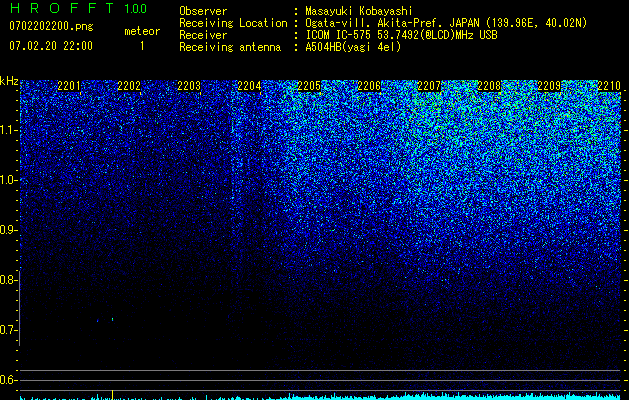The height and width of the screenshot is (400, 629).
Task: Click the 0.6 kHz axis label
Action: pos(9,380)
